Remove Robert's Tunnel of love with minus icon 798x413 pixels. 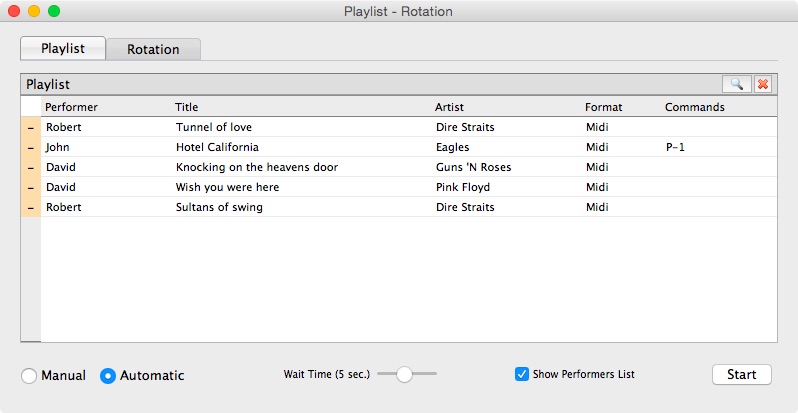31,127
